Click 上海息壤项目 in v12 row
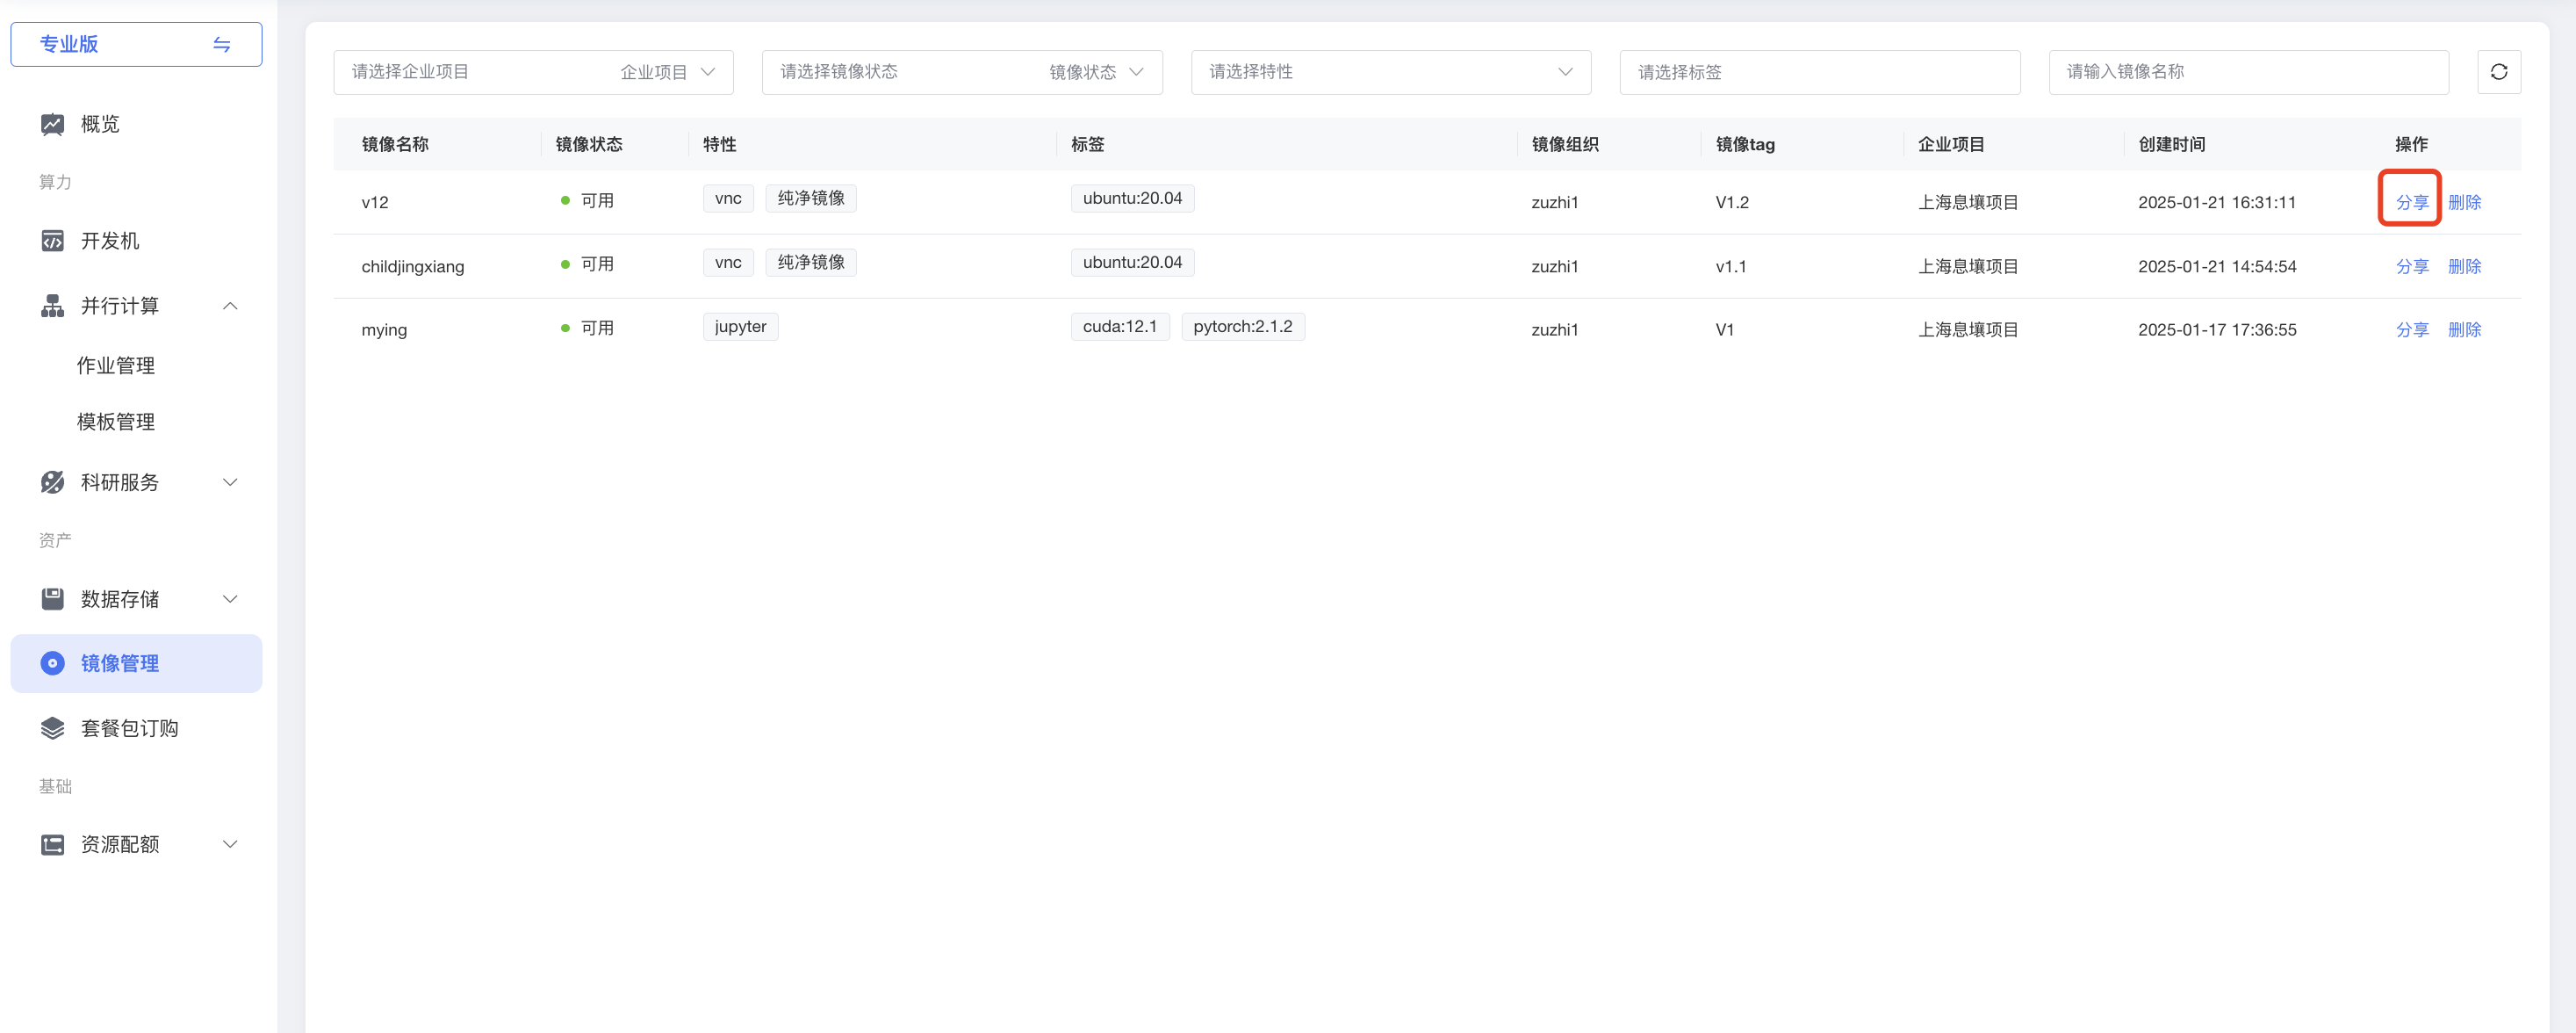This screenshot has width=2576, height=1033. (1967, 202)
